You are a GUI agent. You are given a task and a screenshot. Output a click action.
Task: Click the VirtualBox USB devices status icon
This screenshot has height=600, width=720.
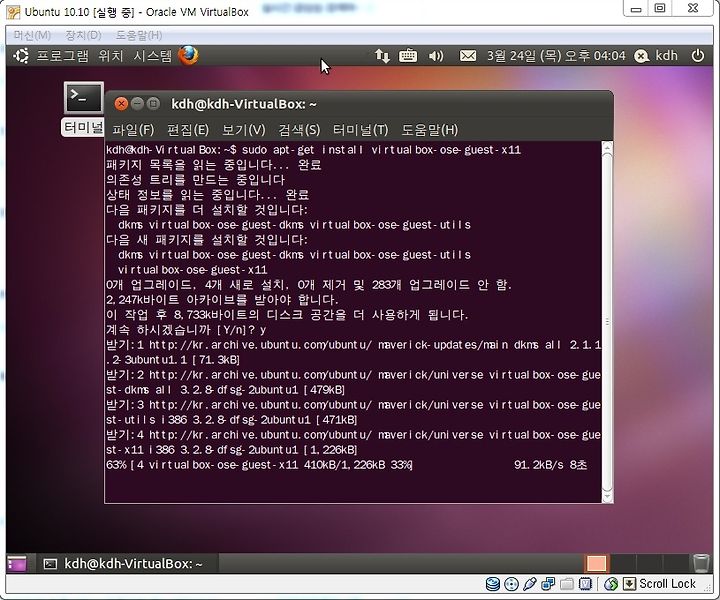point(529,584)
